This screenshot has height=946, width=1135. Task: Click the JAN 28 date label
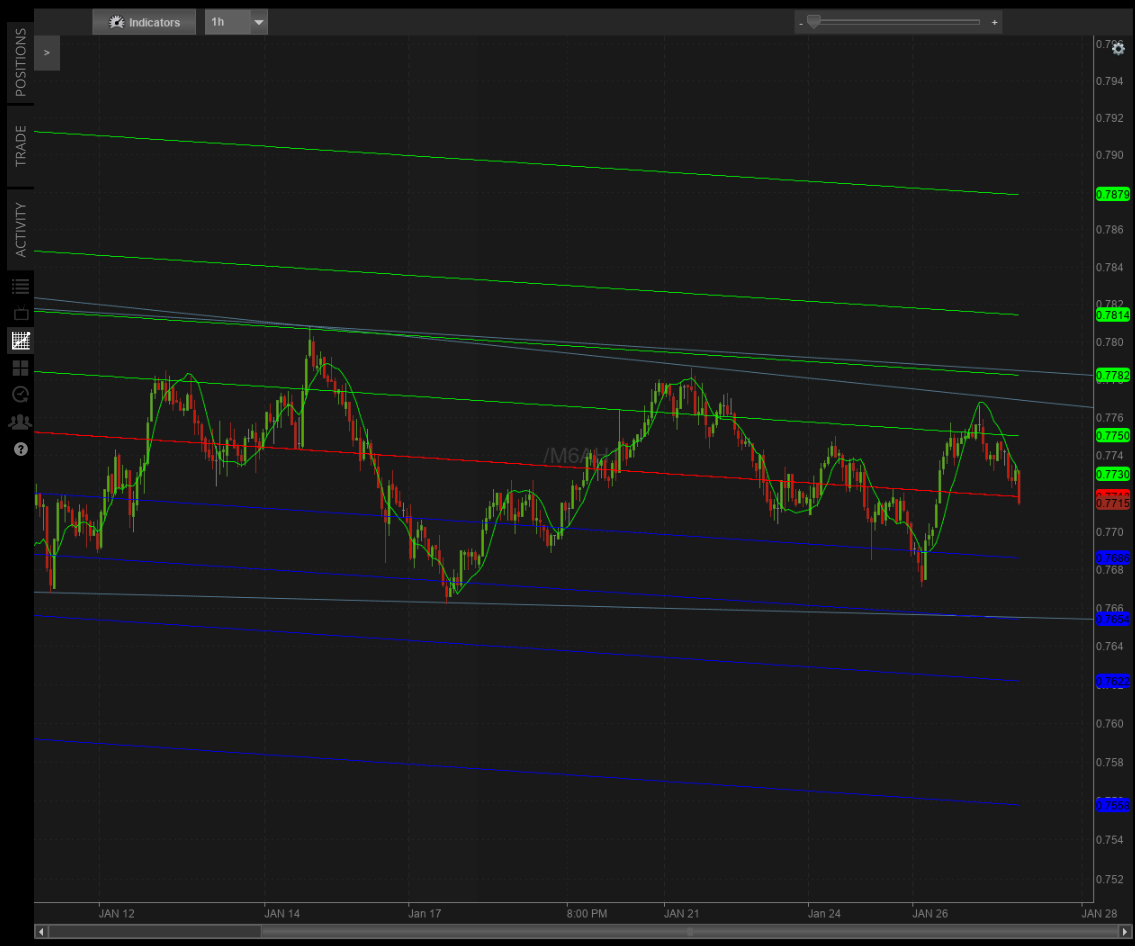(x=1100, y=913)
